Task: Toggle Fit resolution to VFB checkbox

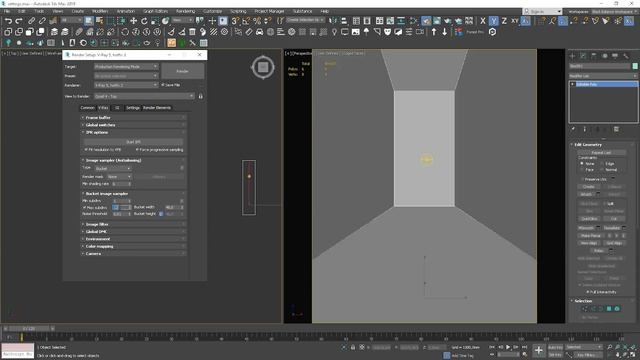Action: click(x=86, y=150)
